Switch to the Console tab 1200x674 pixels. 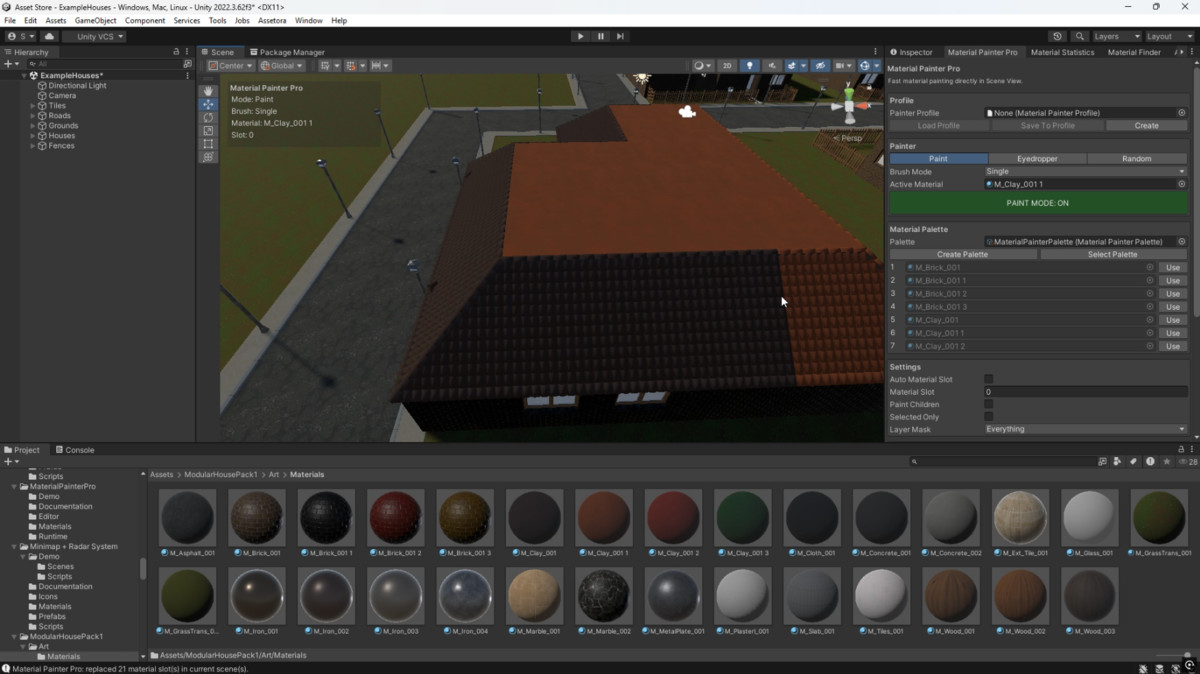pos(74,450)
